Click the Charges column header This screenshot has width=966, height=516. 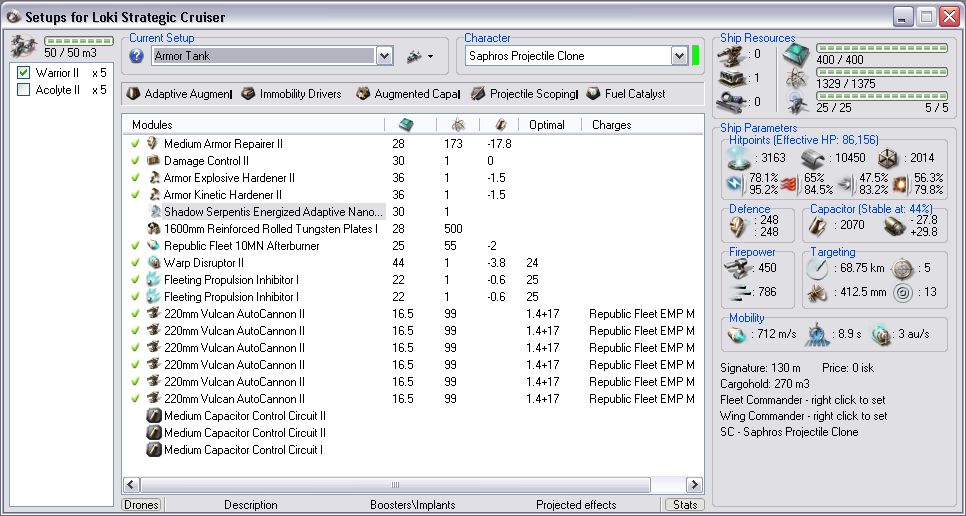[x=611, y=125]
